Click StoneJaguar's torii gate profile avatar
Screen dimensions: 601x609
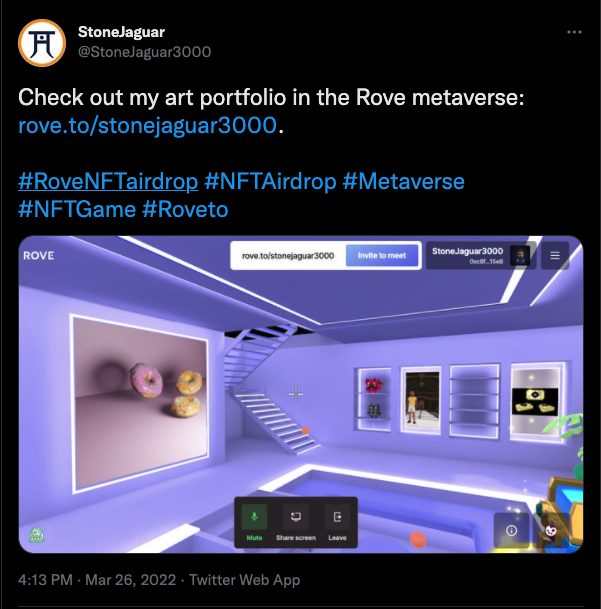(42, 43)
